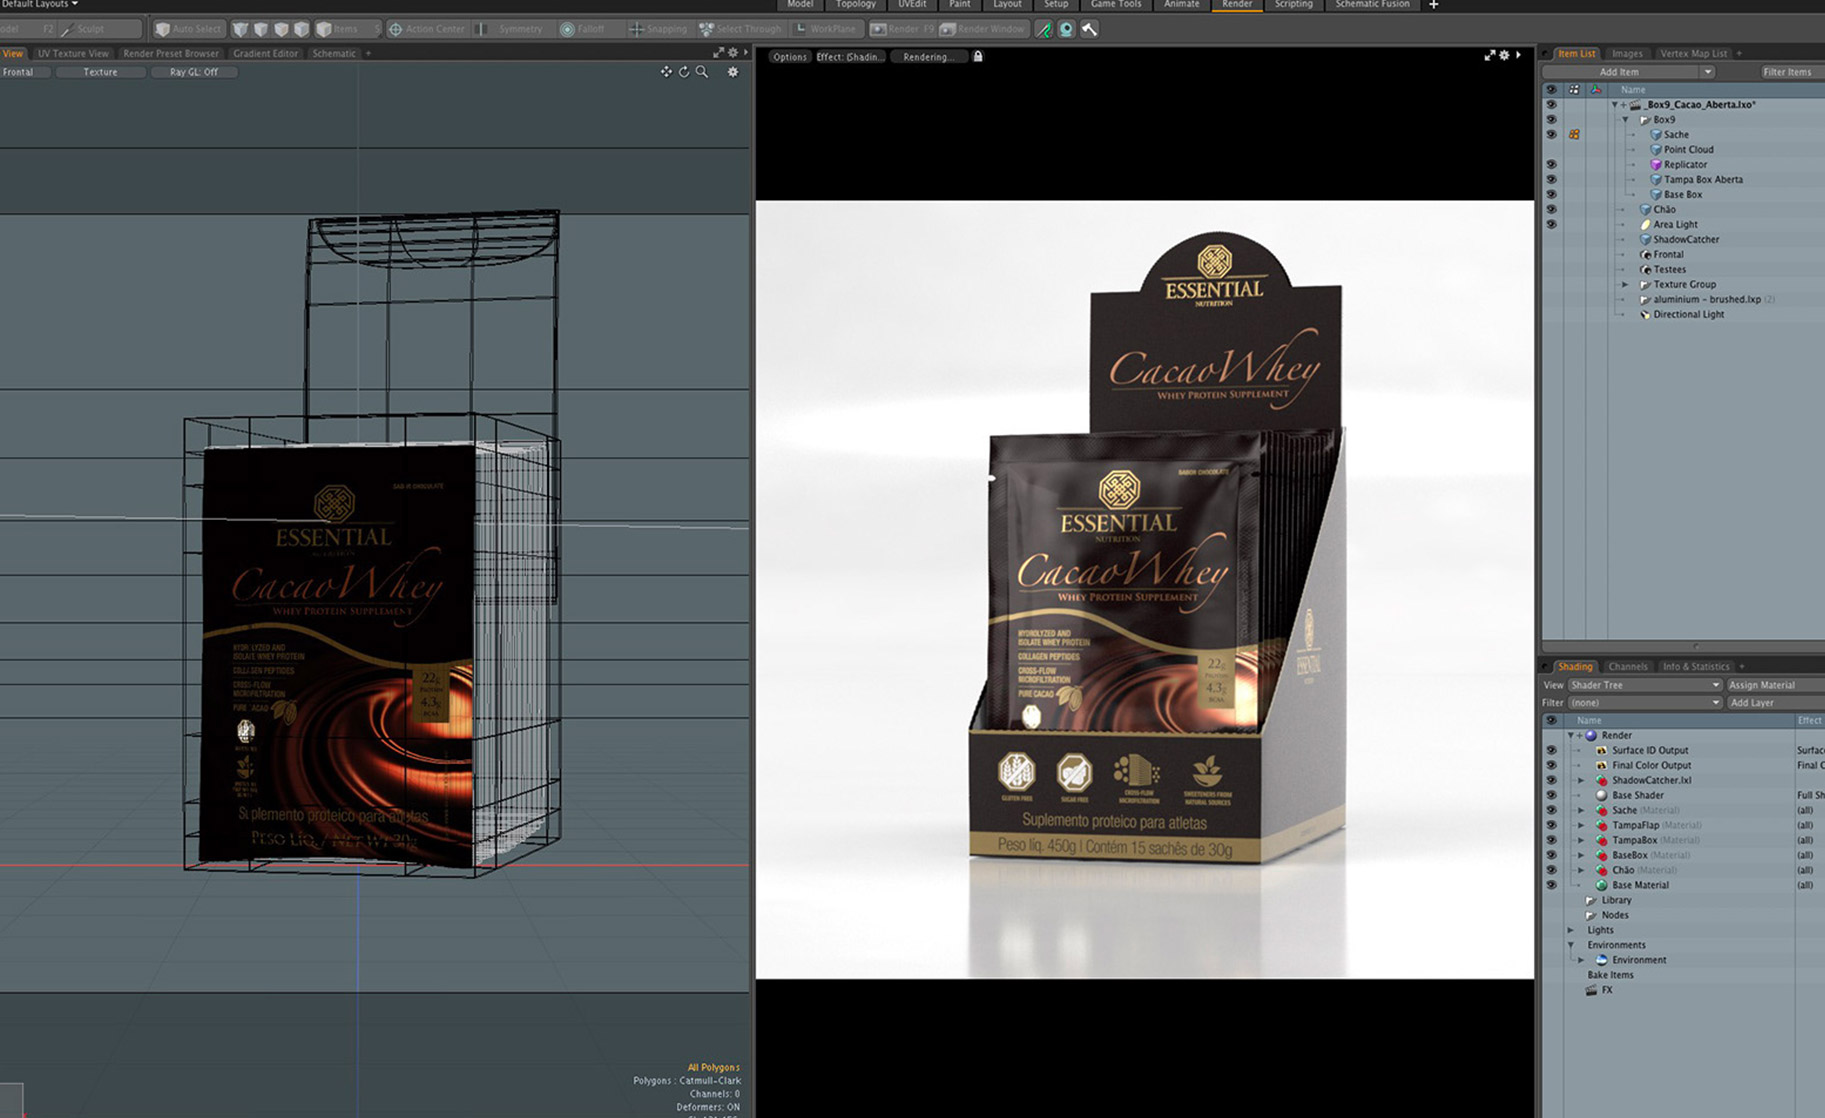Toggle visibility of Chão in Item List
The image size is (1825, 1118).
pyautogui.click(x=1551, y=210)
